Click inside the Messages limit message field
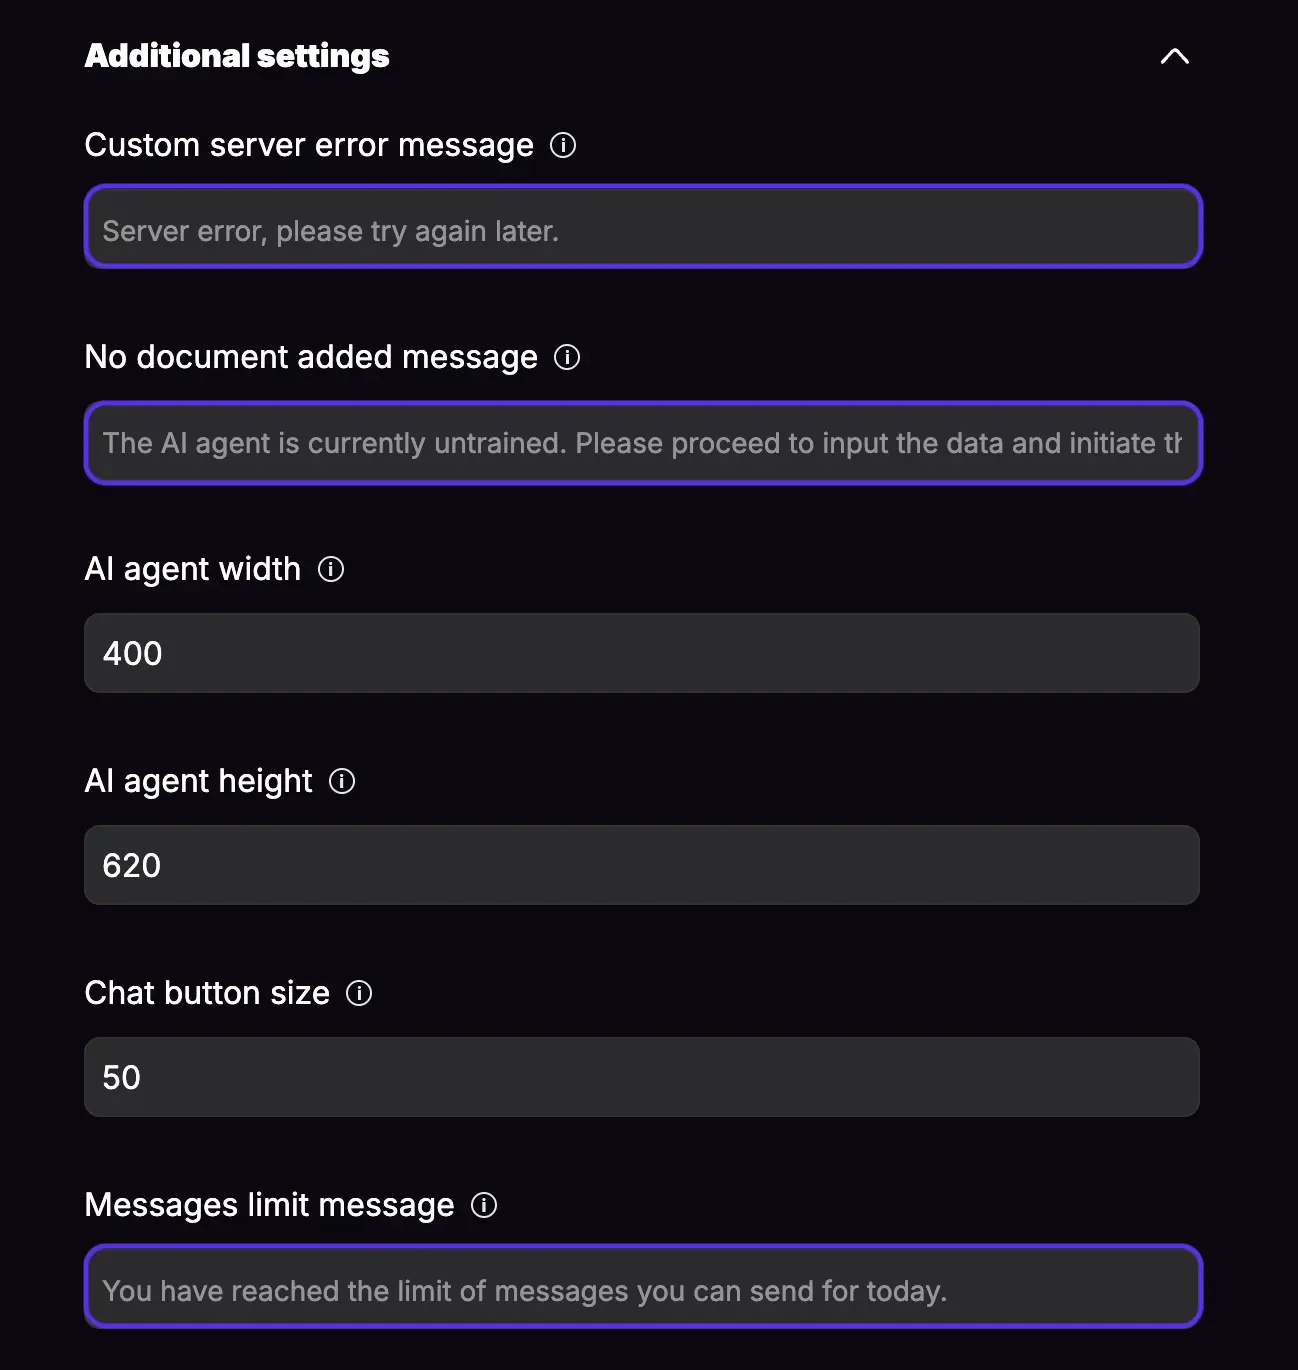 [x=643, y=1286]
